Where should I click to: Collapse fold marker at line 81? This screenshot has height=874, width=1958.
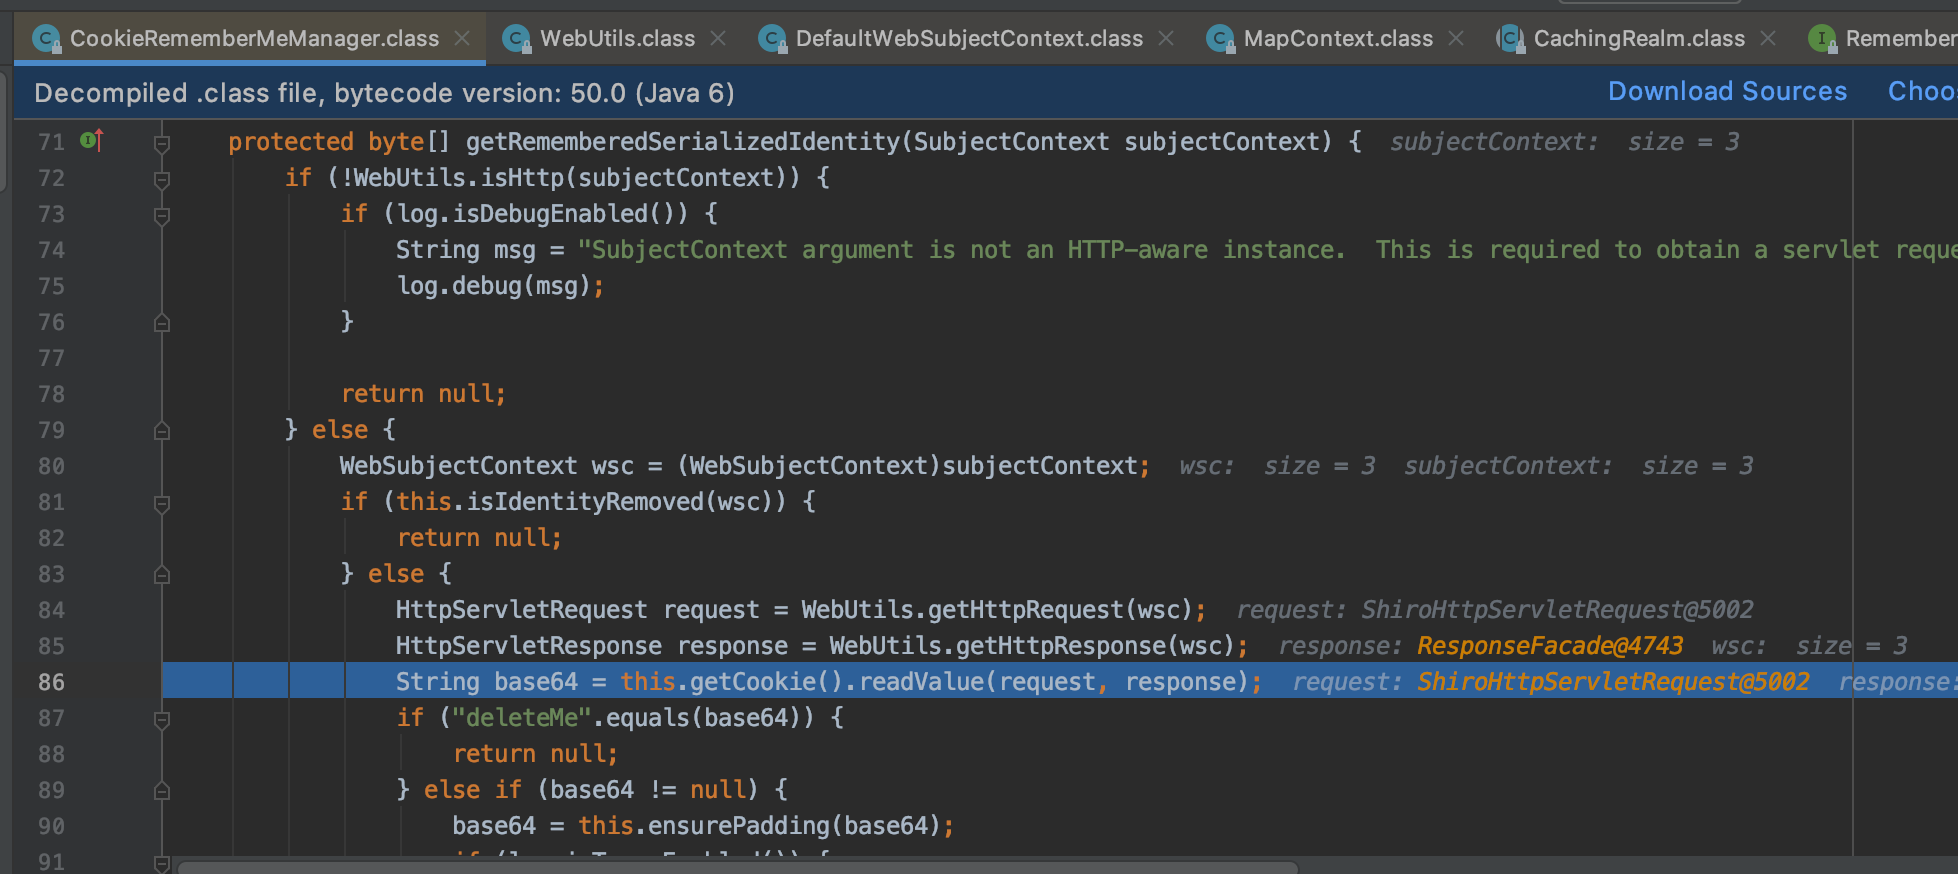tap(162, 503)
